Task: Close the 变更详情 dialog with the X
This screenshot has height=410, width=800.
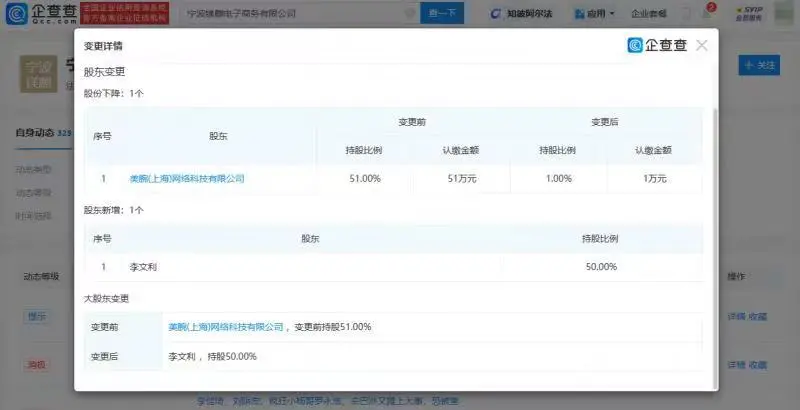Action: click(702, 45)
